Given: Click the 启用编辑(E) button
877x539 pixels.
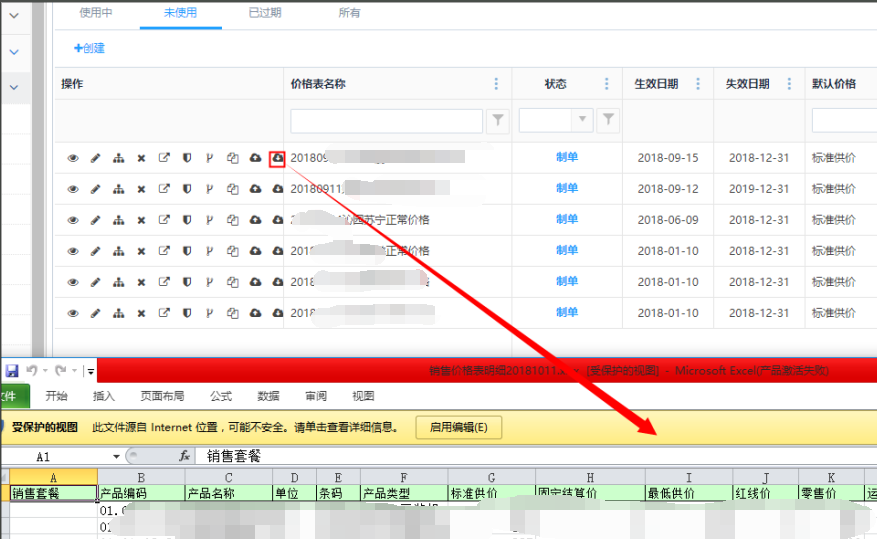Looking at the screenshot, I should pos(458,427).
